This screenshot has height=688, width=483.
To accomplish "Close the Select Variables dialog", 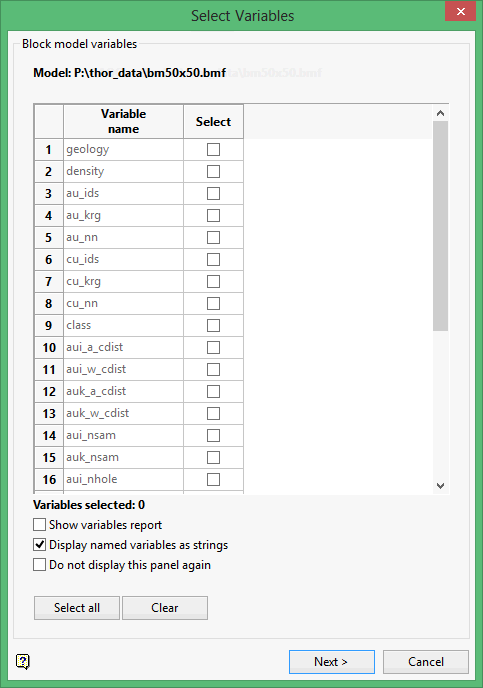I will (x=460, y=11).
